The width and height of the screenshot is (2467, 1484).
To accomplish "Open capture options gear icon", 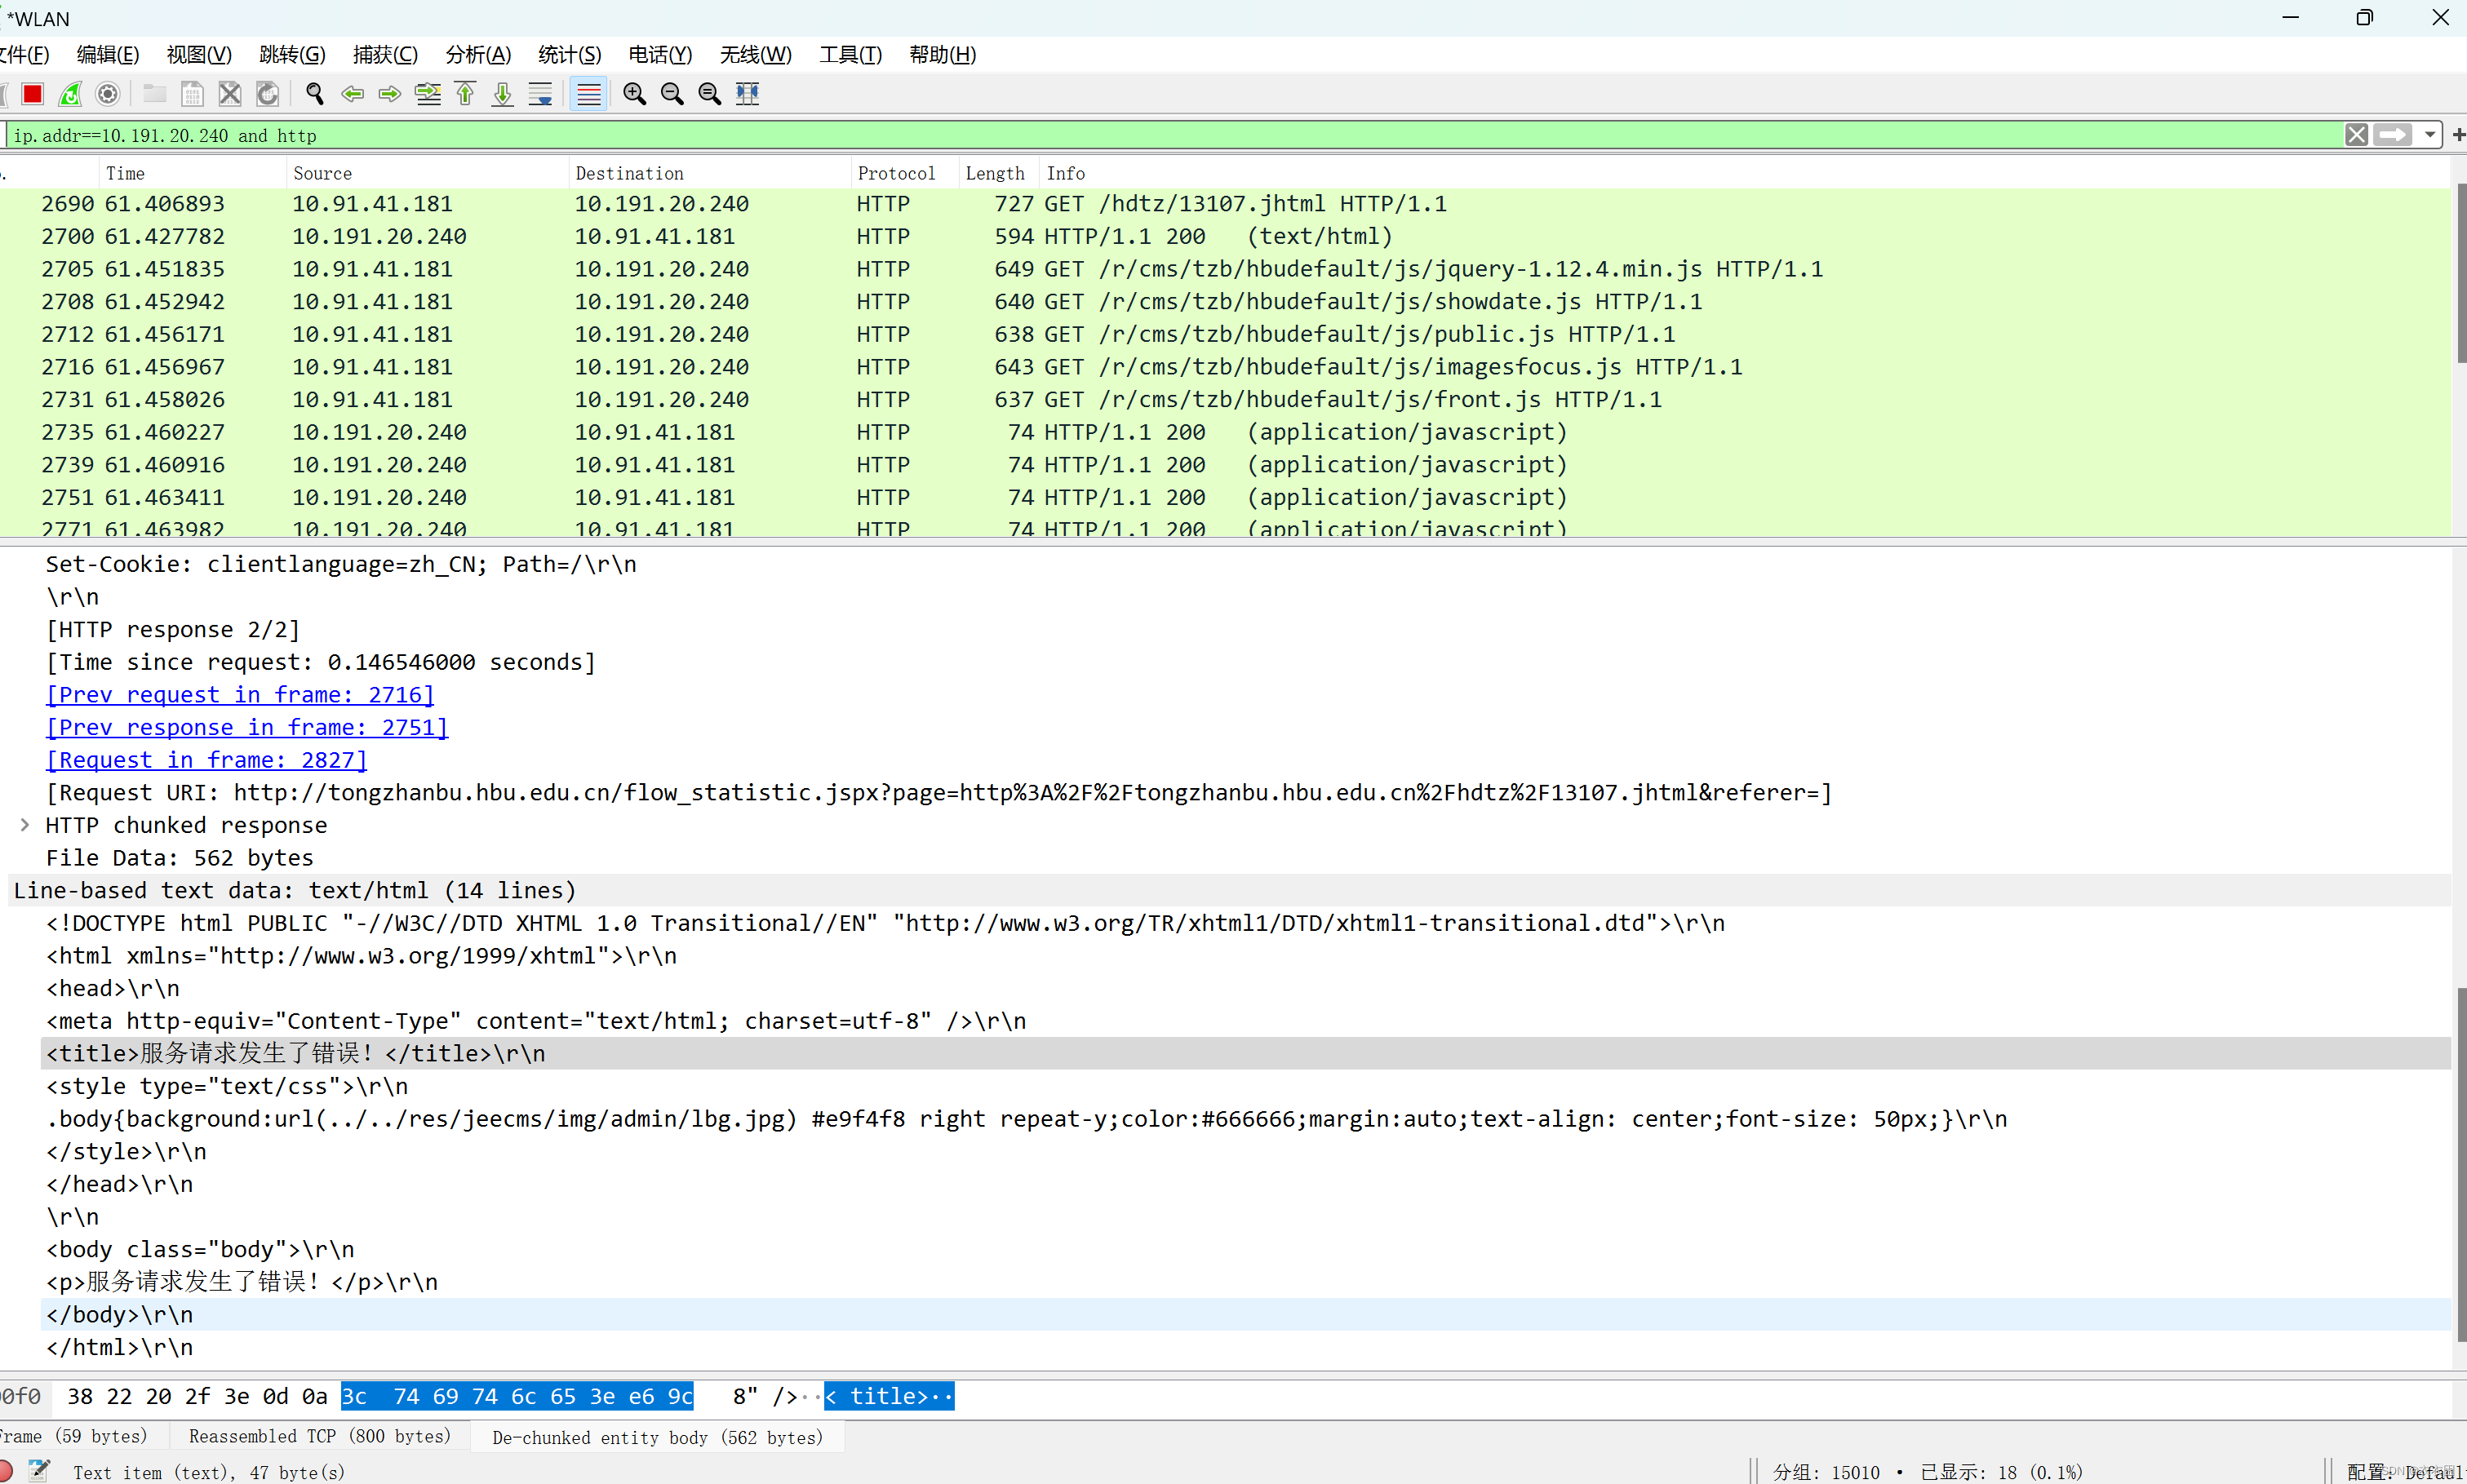I will click(107, 94).
